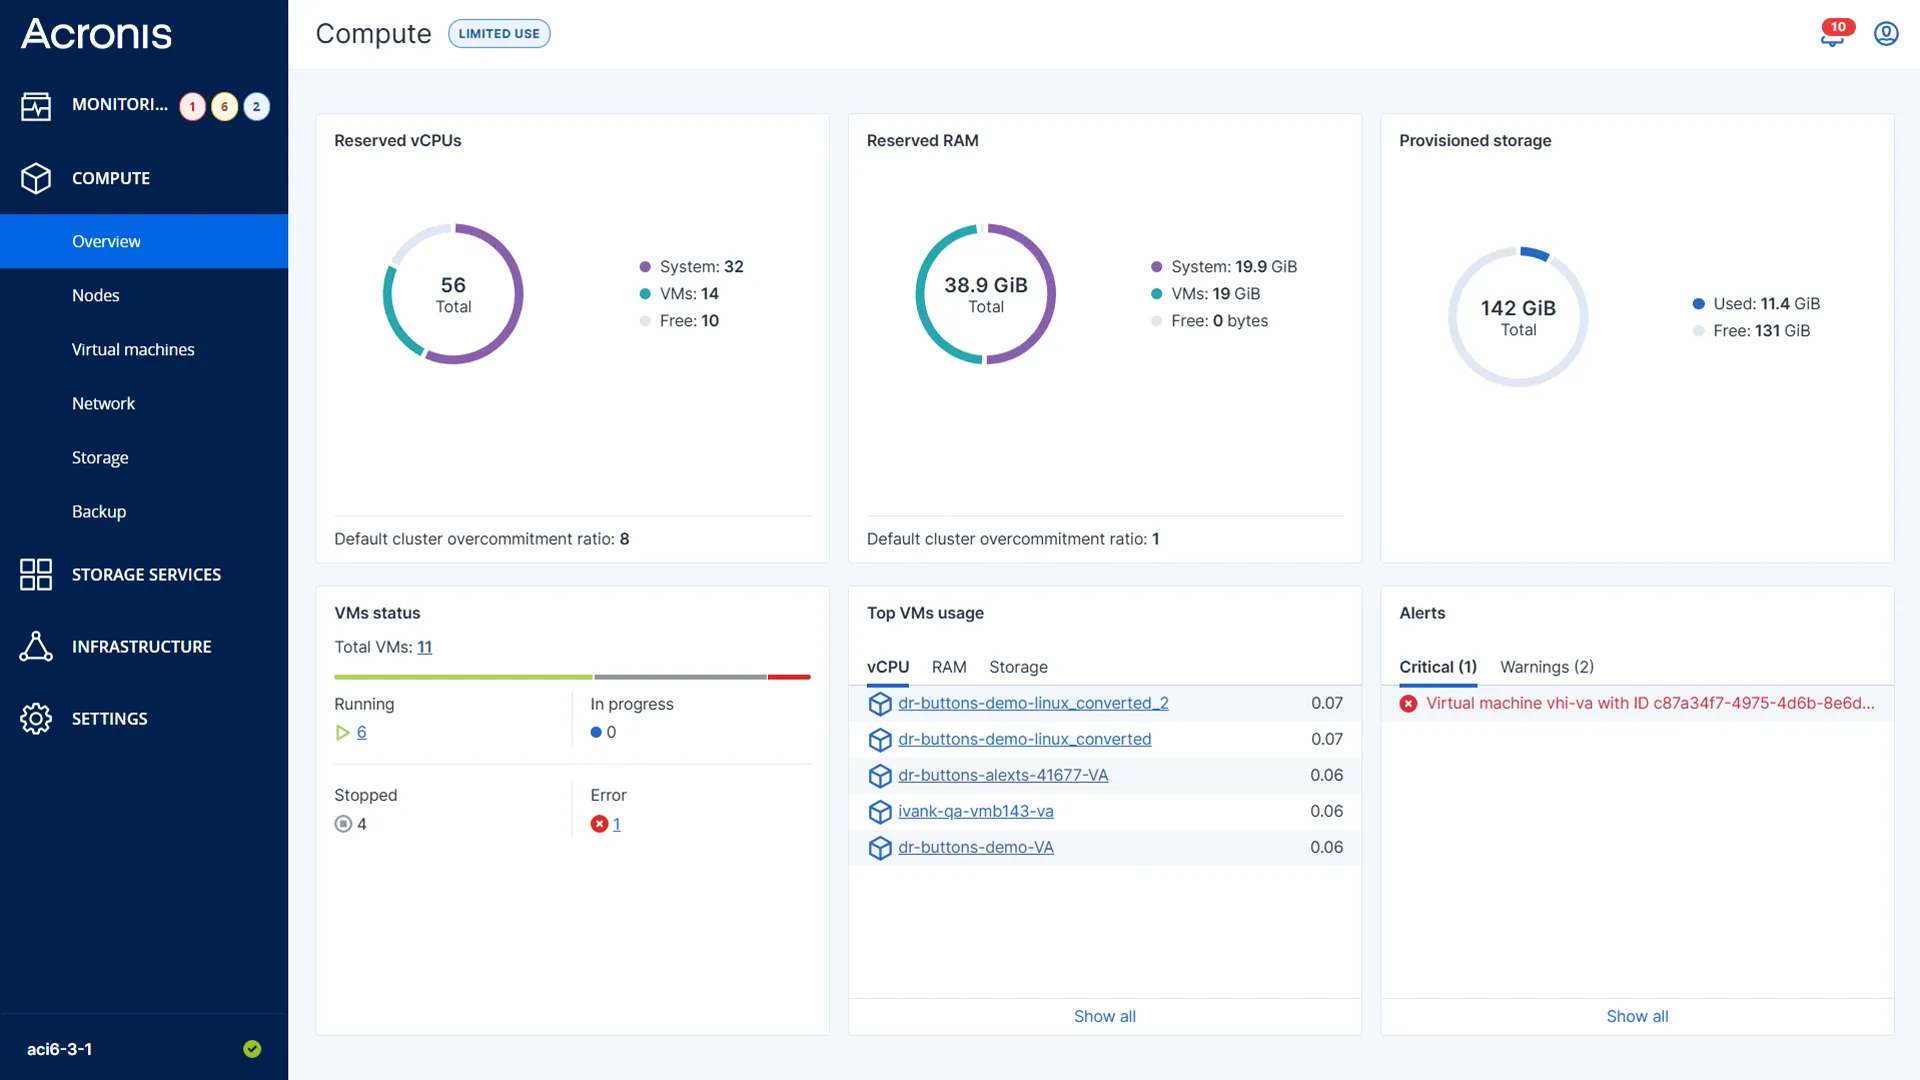Go to Nodes in the sidebar
Image resolution: width=1920 pixels, height=1080 pixels.
tap(96, 295)
